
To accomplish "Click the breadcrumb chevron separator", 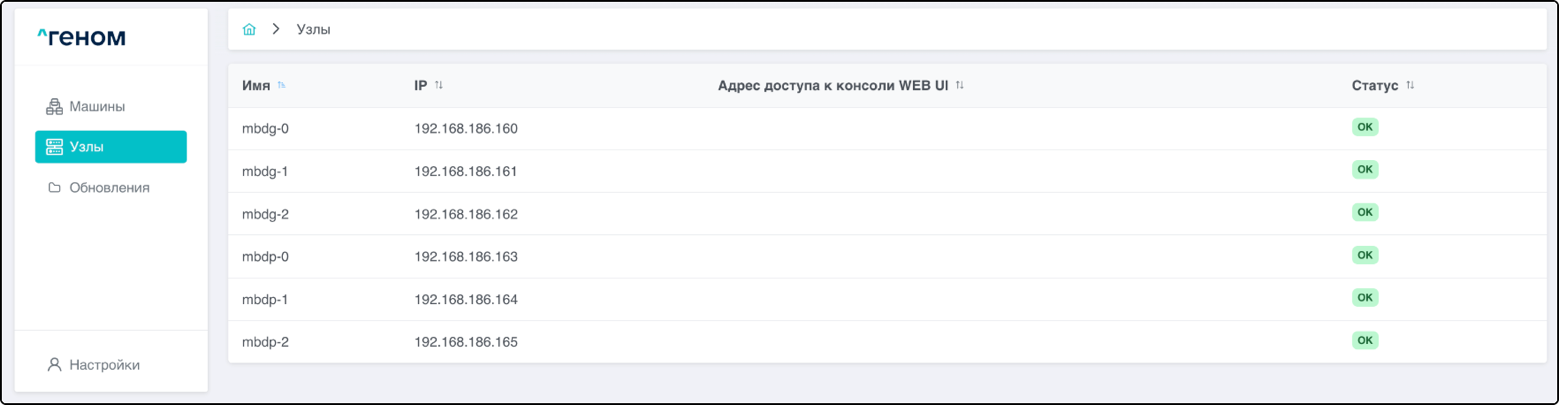I will (276, 30).
